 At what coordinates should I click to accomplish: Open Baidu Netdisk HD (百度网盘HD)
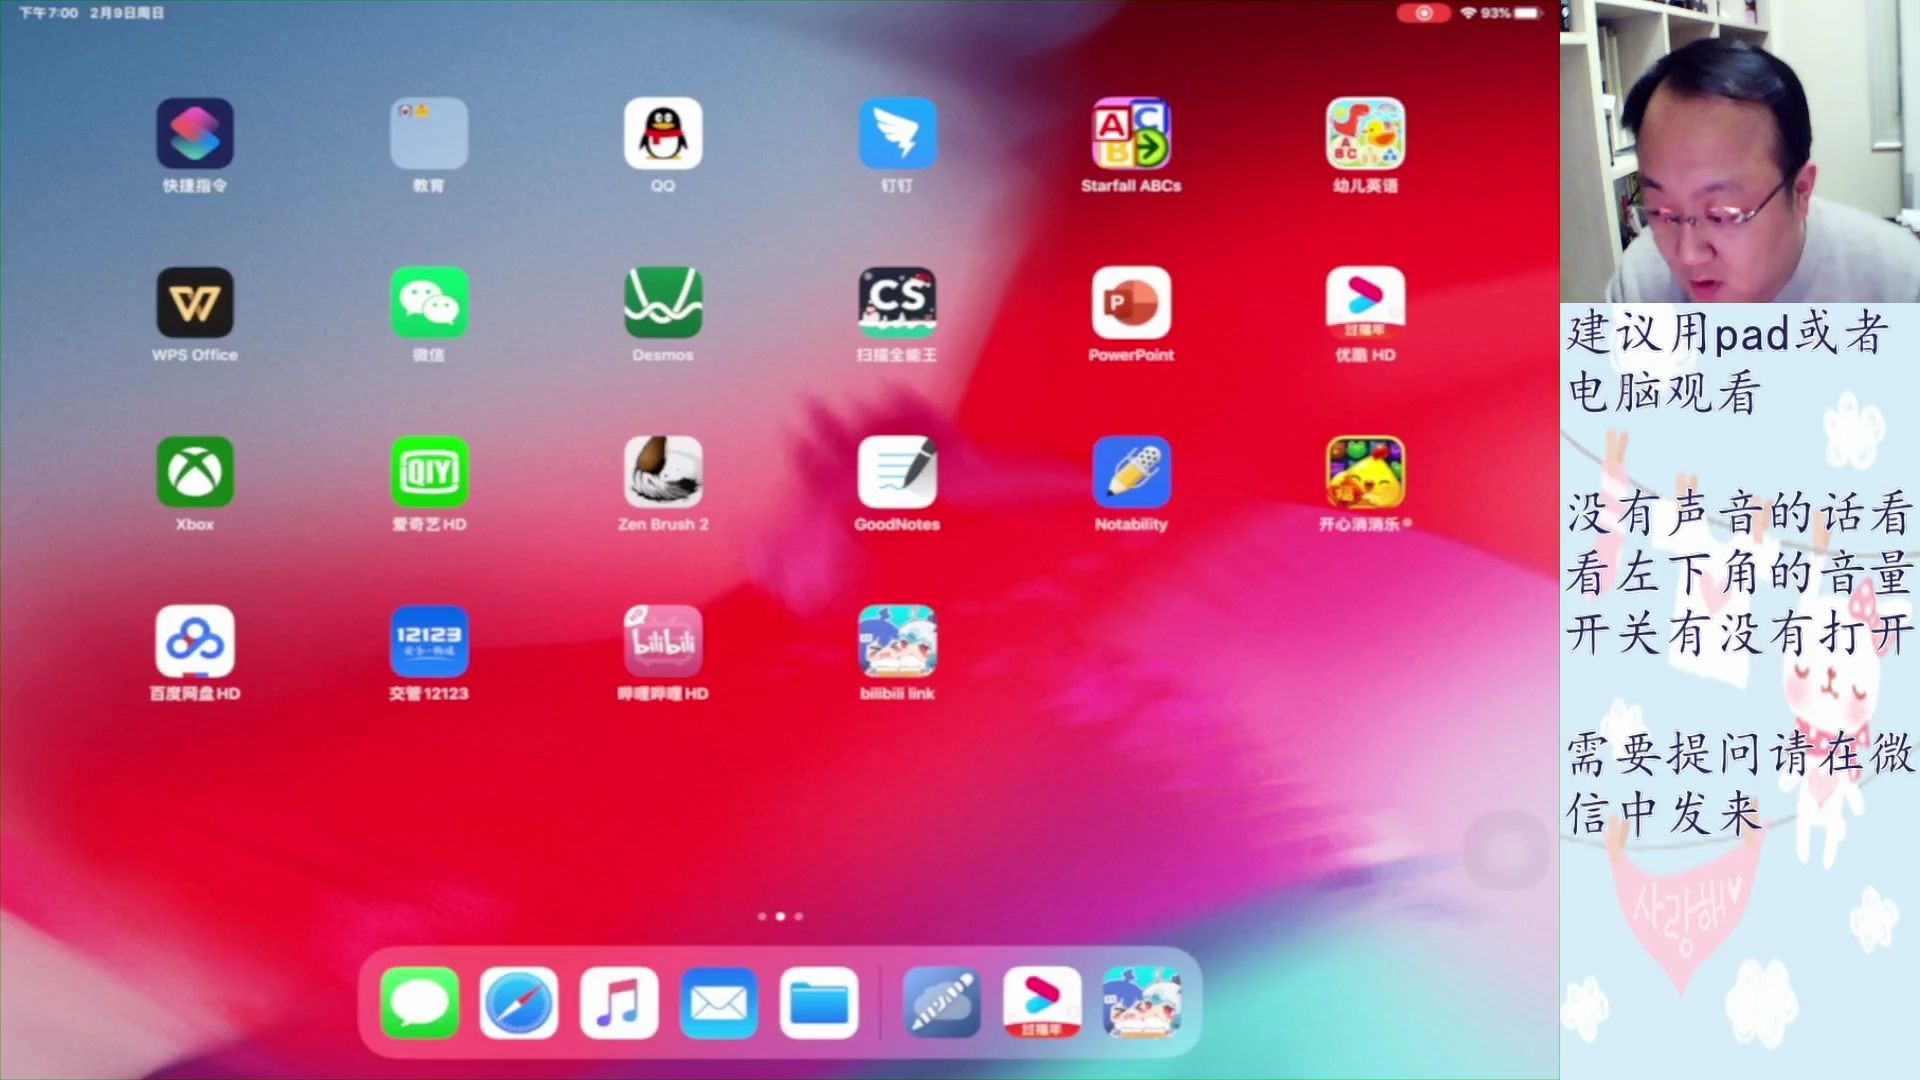[195, 641]
